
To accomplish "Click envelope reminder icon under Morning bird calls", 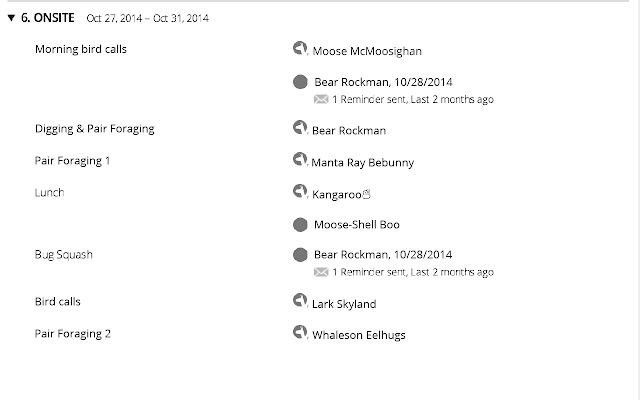I will [x=321, y=99].
